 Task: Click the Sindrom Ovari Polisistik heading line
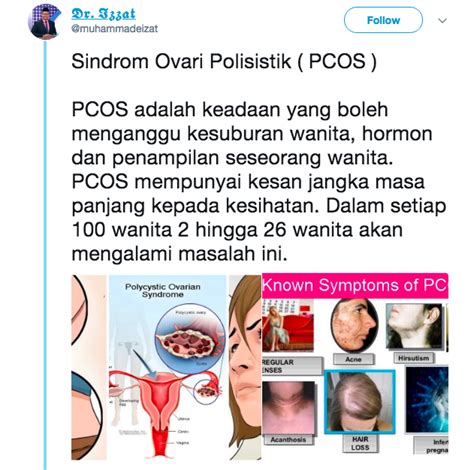click(x=224, y=61)
